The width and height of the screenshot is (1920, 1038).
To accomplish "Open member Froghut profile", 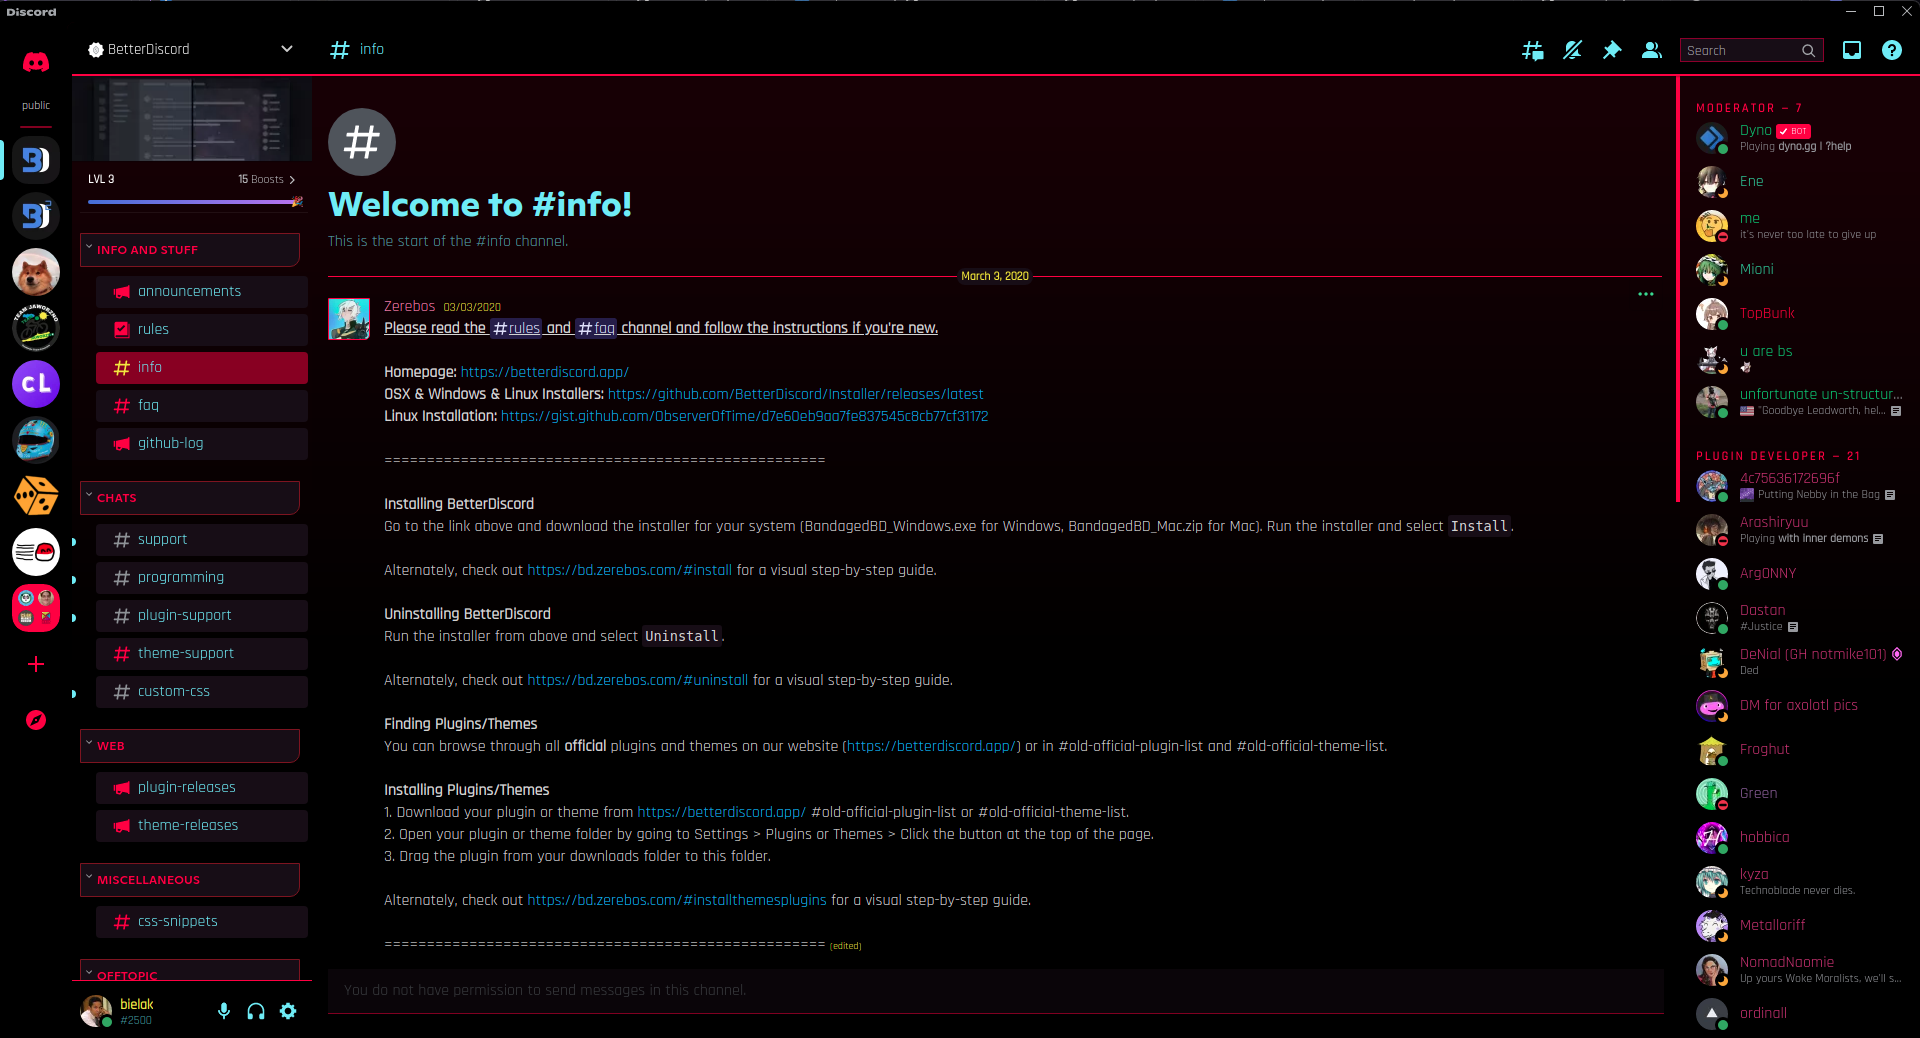I will pos(1800,750).
